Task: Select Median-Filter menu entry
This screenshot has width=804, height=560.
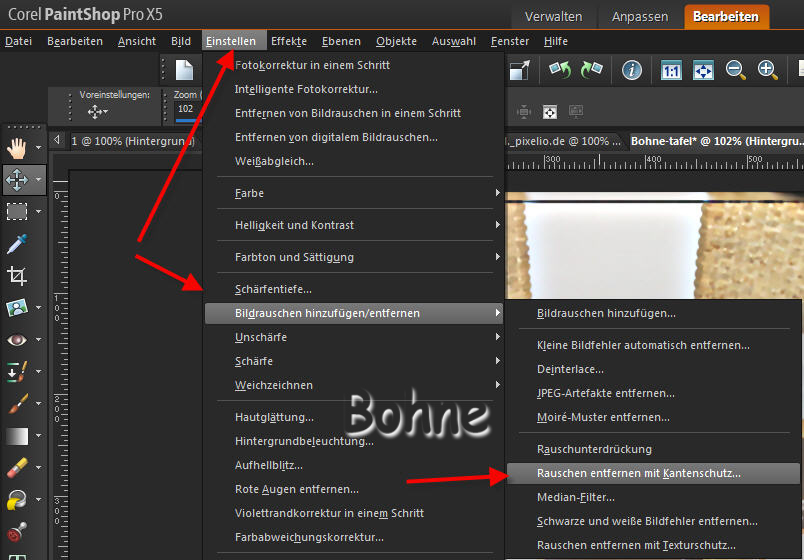Action: pos(576,497)
